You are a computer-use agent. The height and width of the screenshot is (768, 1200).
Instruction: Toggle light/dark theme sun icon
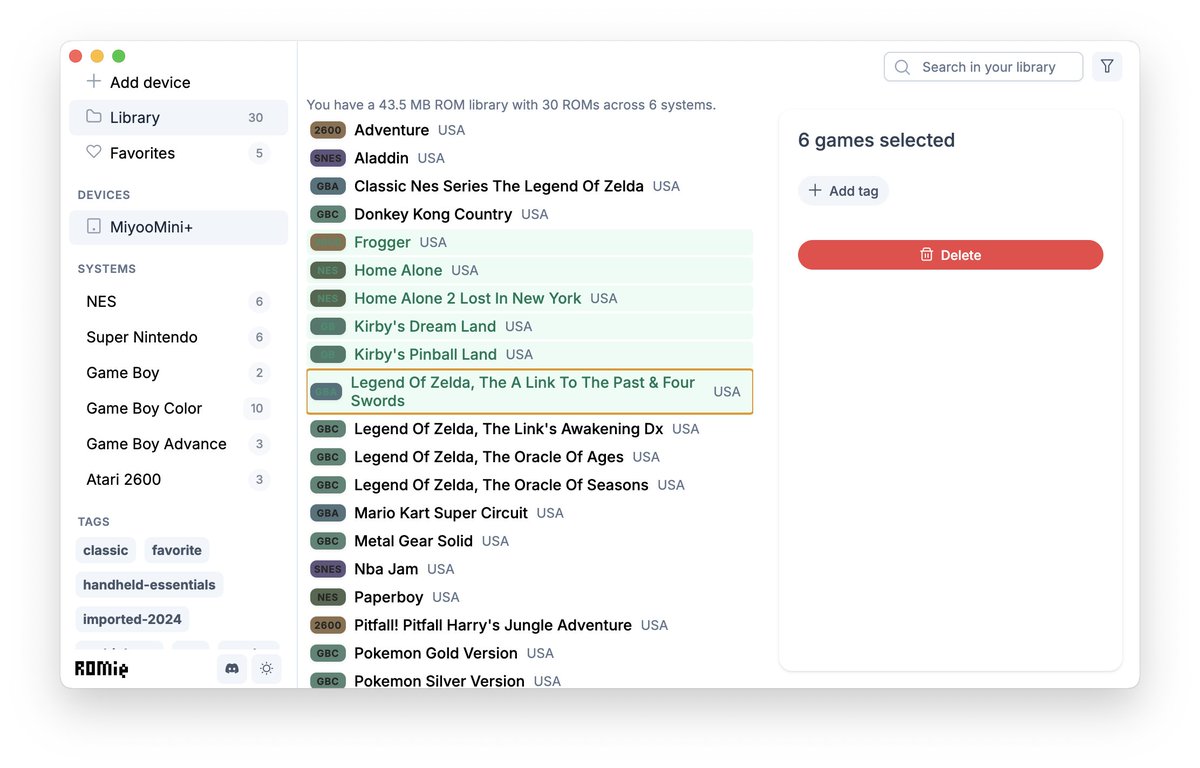266,669
